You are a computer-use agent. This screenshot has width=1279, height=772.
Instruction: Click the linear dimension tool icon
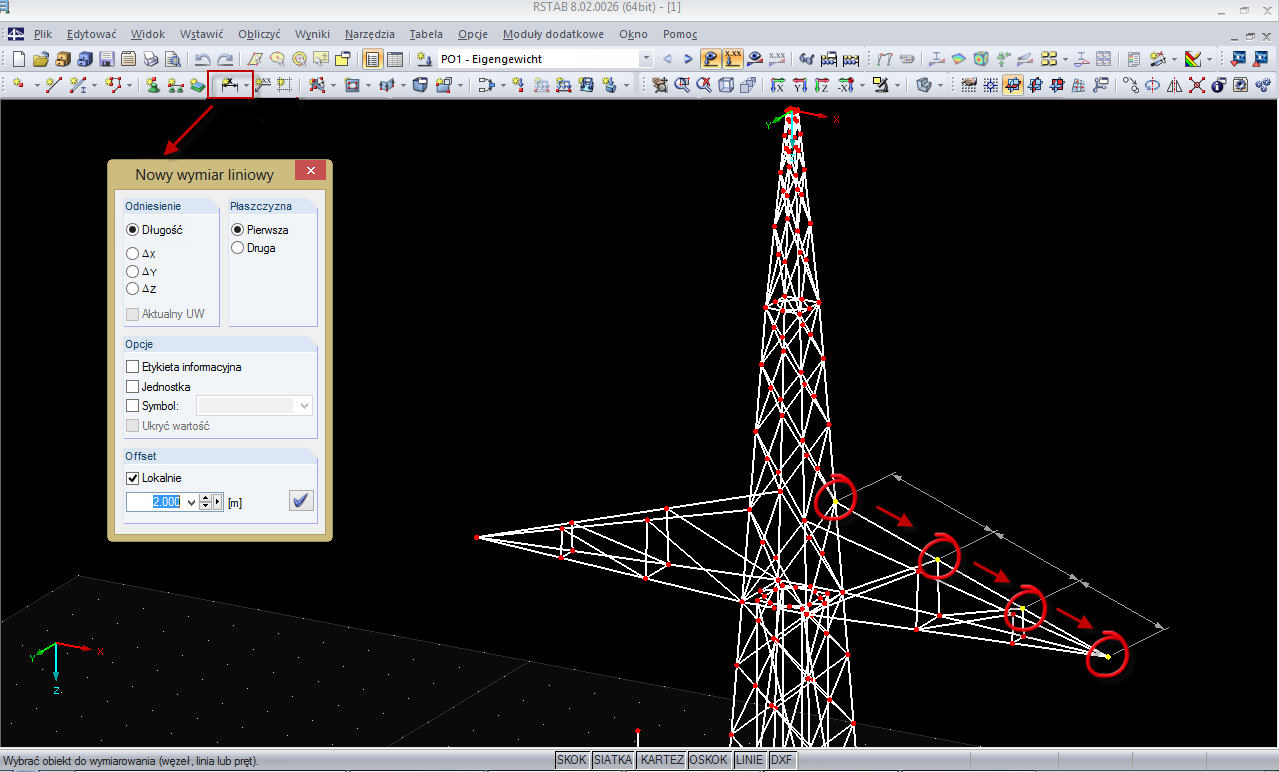click(228, 86)
